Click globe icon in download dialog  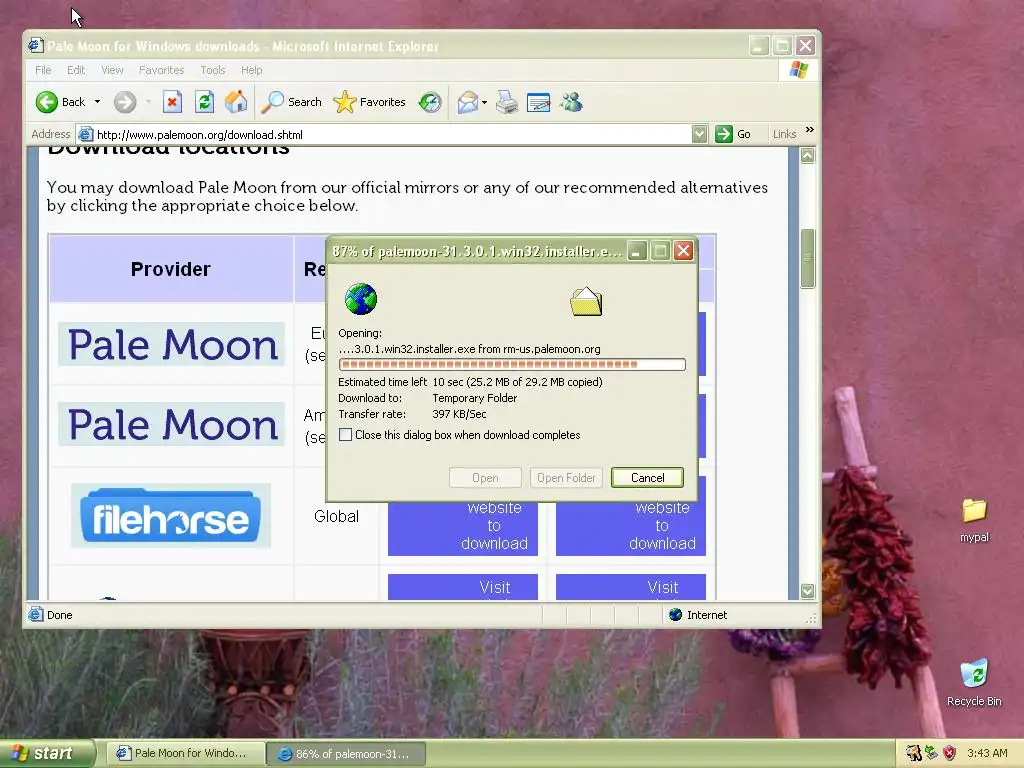360,299
